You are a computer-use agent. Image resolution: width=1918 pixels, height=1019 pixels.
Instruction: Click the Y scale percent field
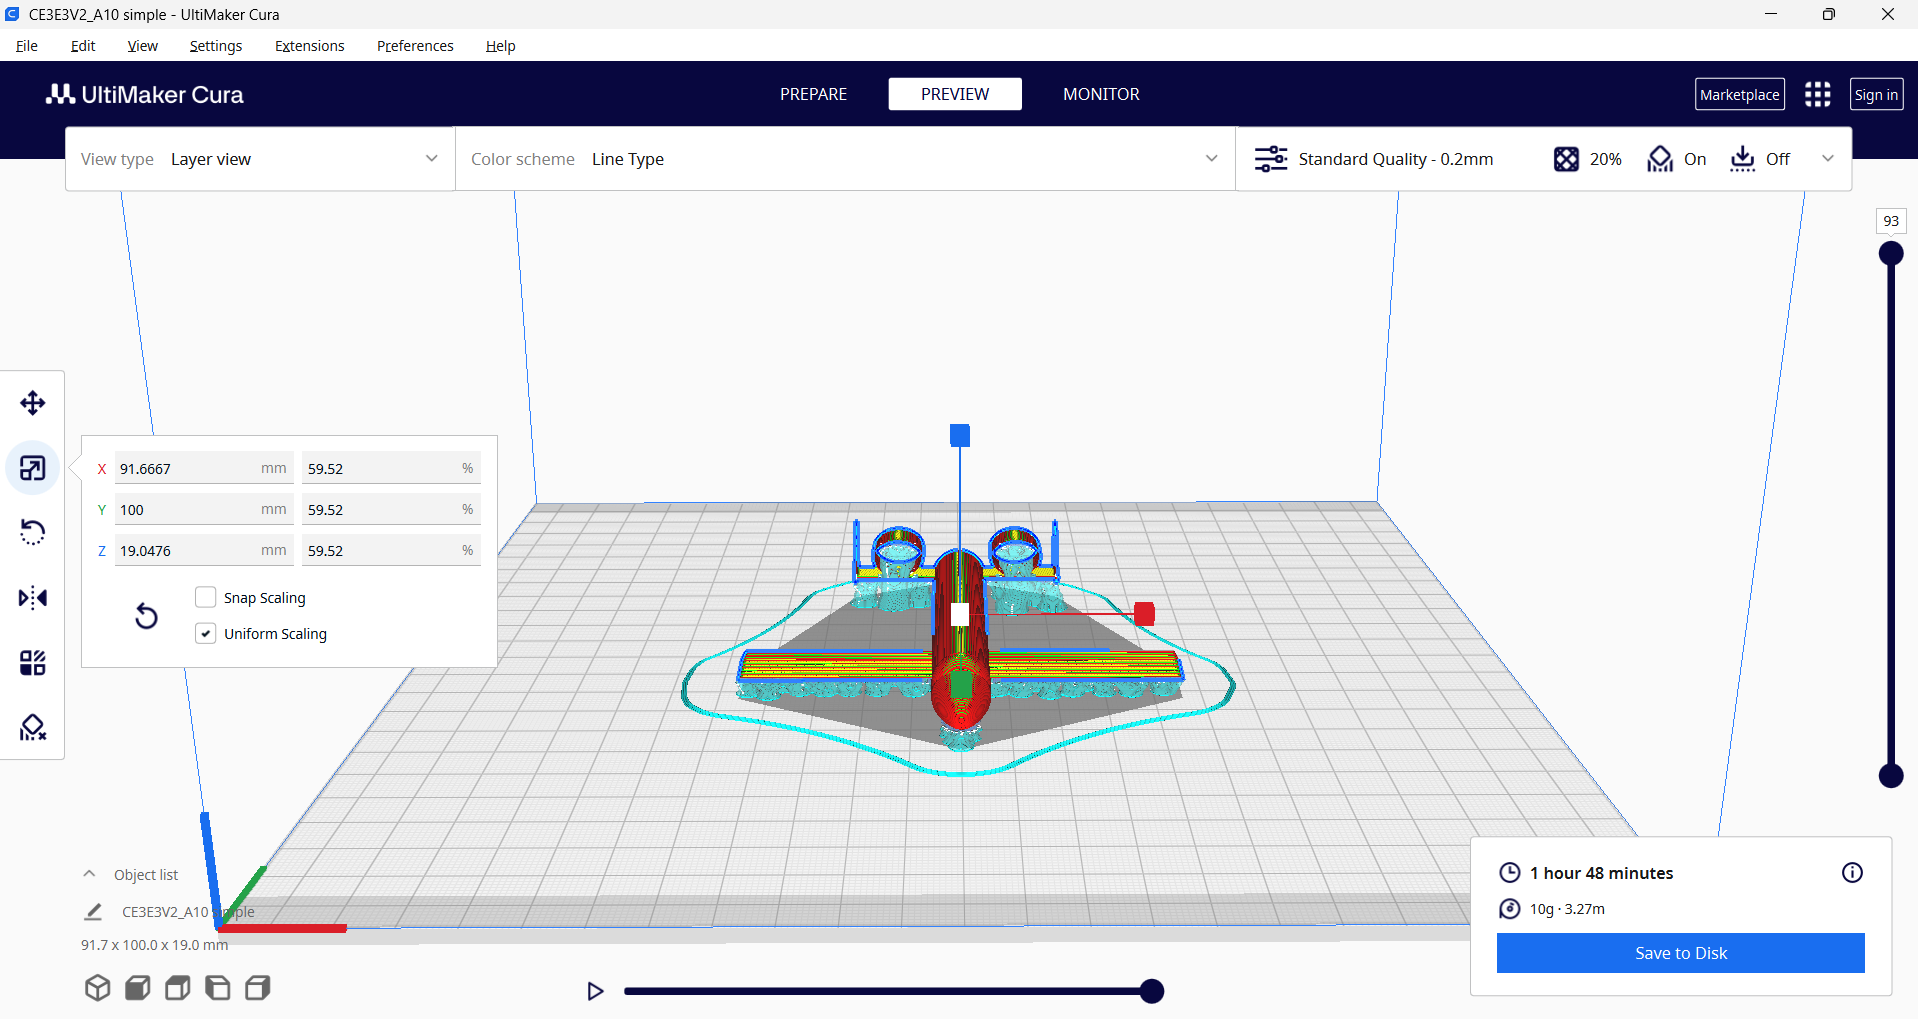pyautogui.click(x=391, y=509)
